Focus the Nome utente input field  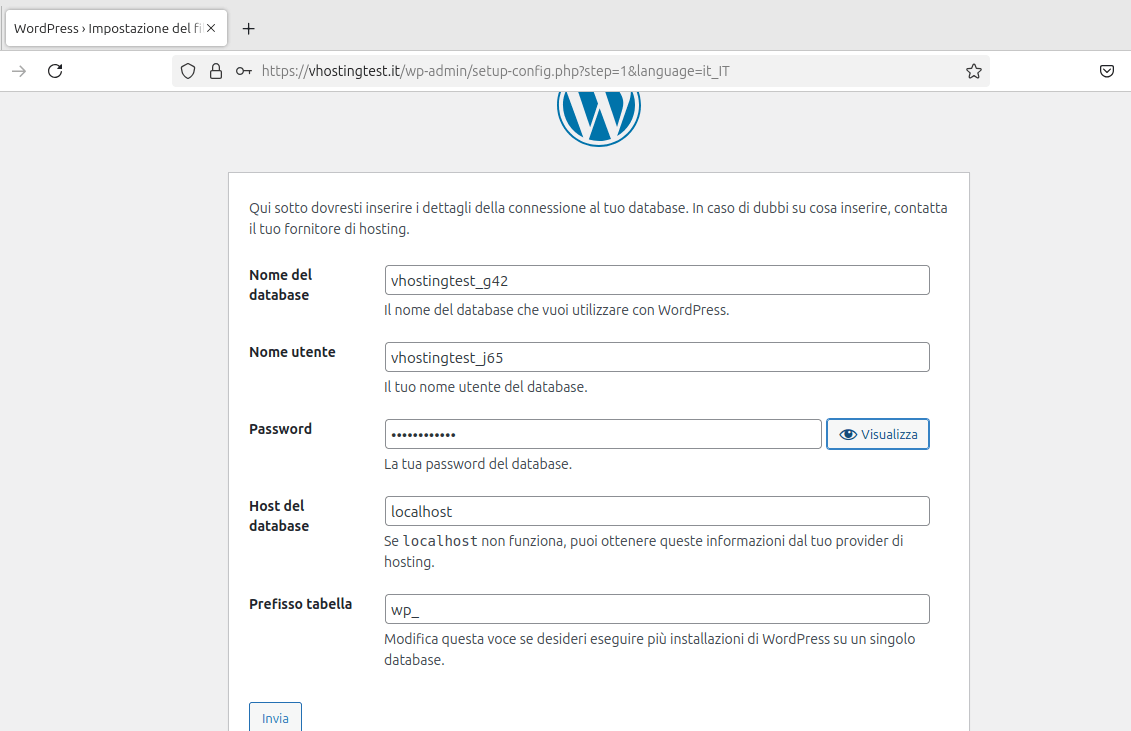pos(656,357)
